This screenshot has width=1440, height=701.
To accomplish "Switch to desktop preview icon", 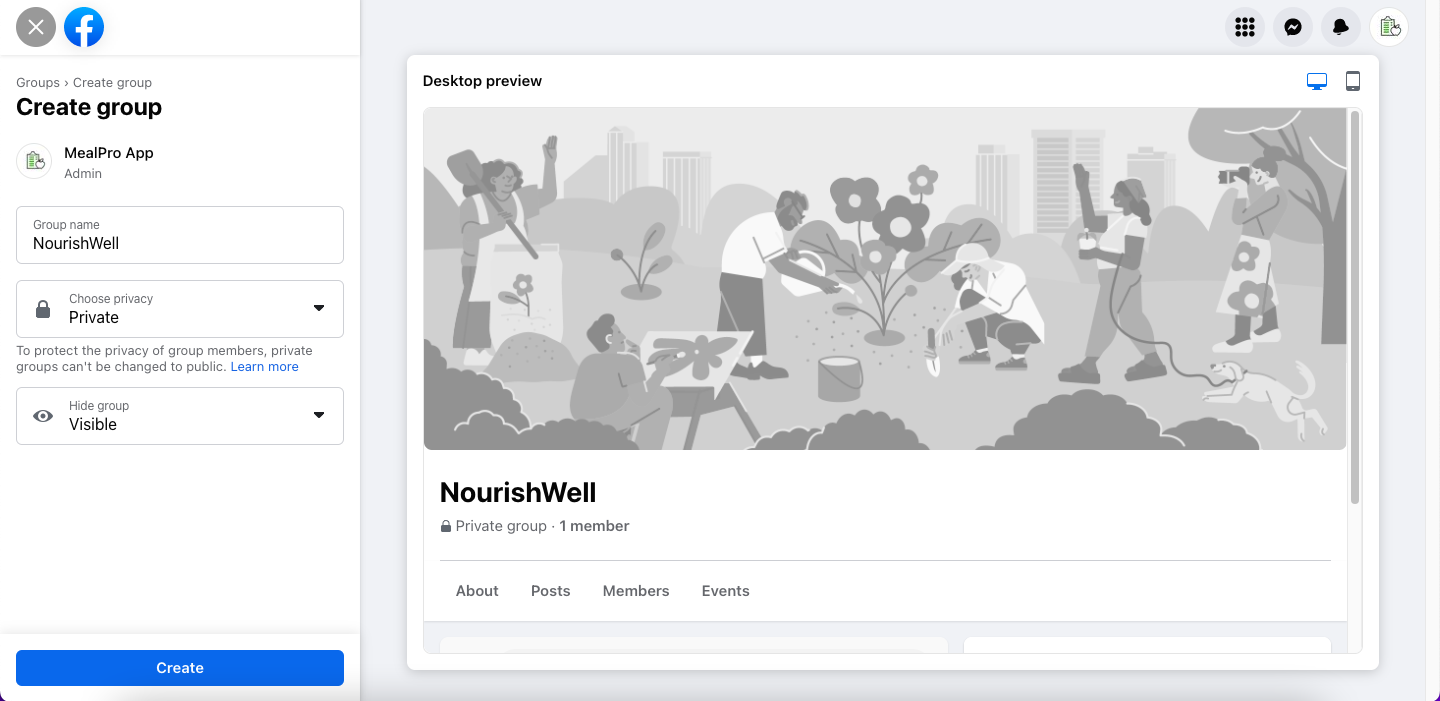I will (x=1317, y=81).
